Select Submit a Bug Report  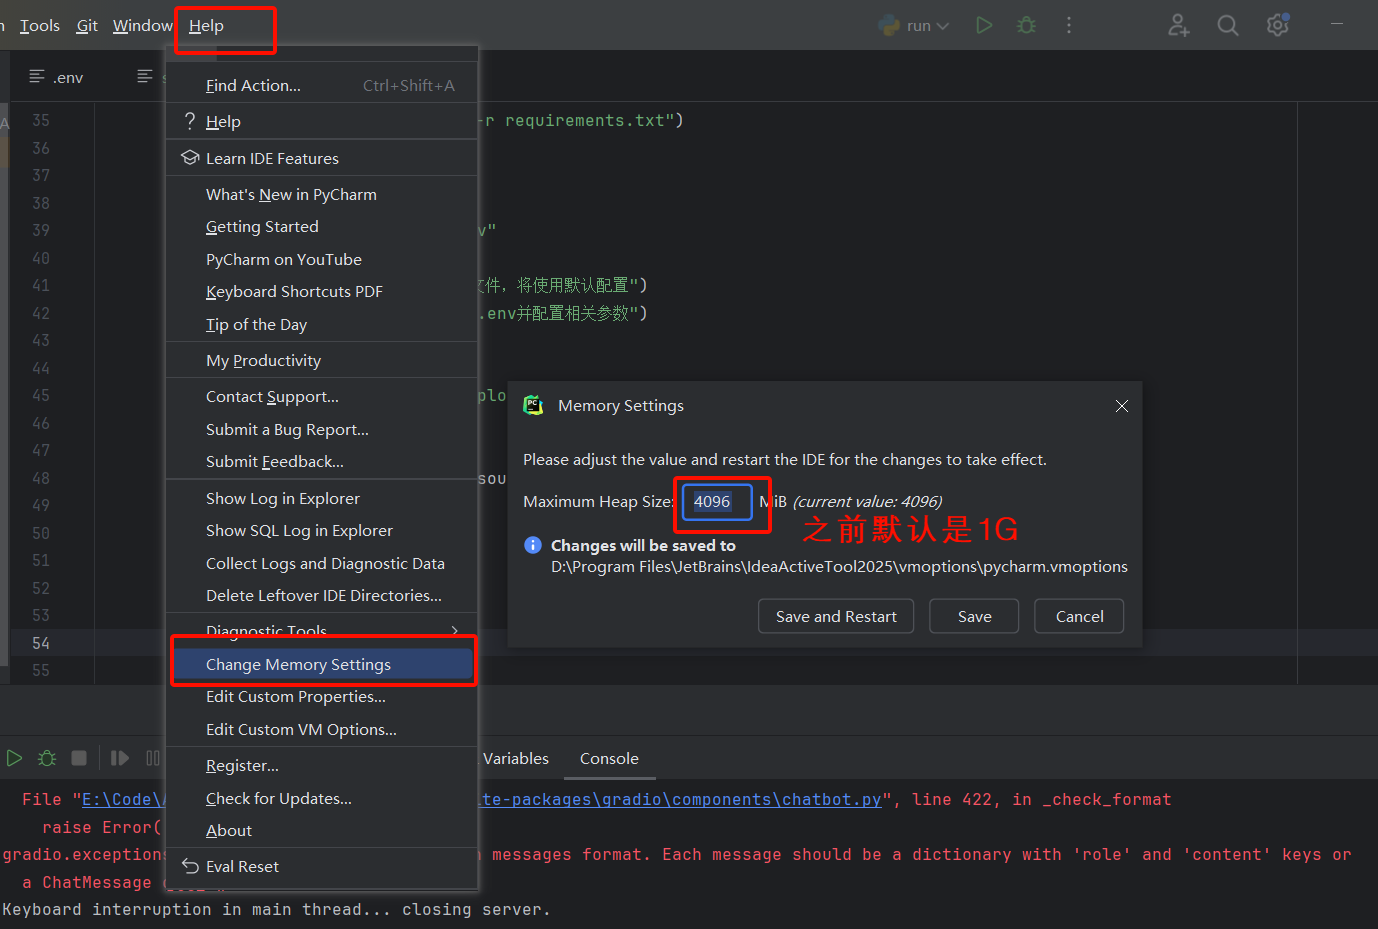pos(322,429)
